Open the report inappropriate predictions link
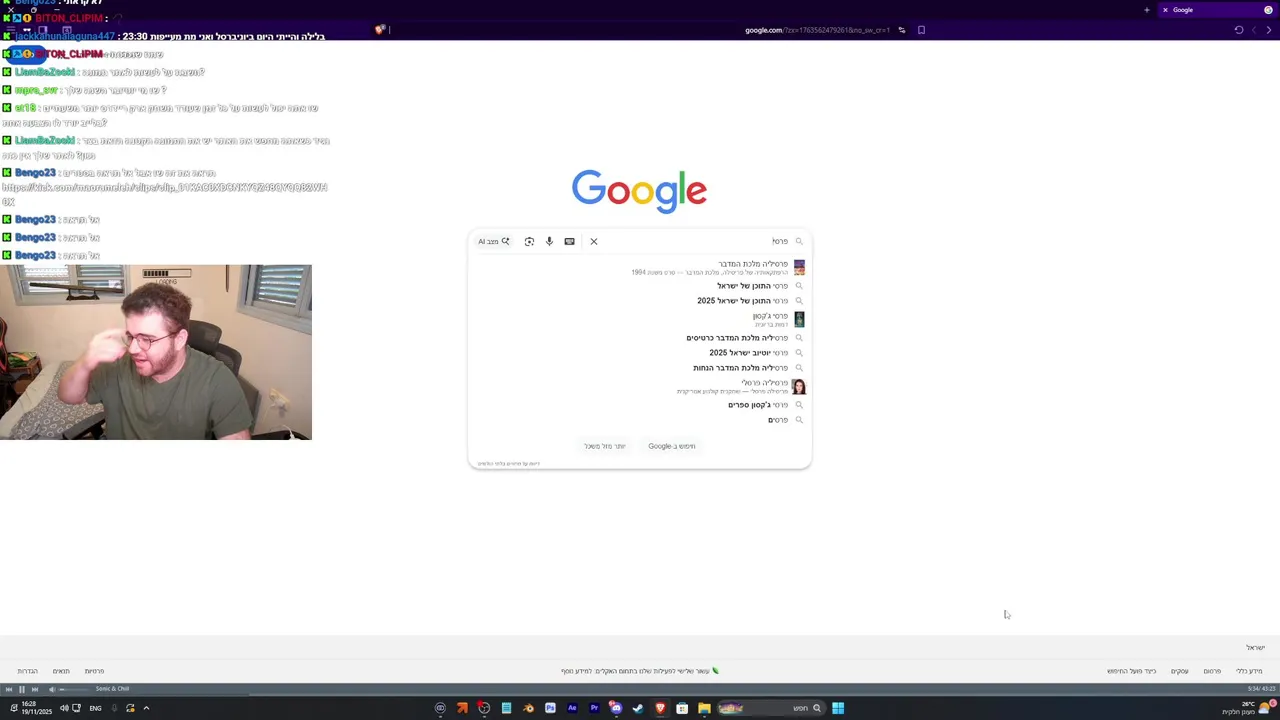This screenshot has height=720, width=1280. point(509,464)
